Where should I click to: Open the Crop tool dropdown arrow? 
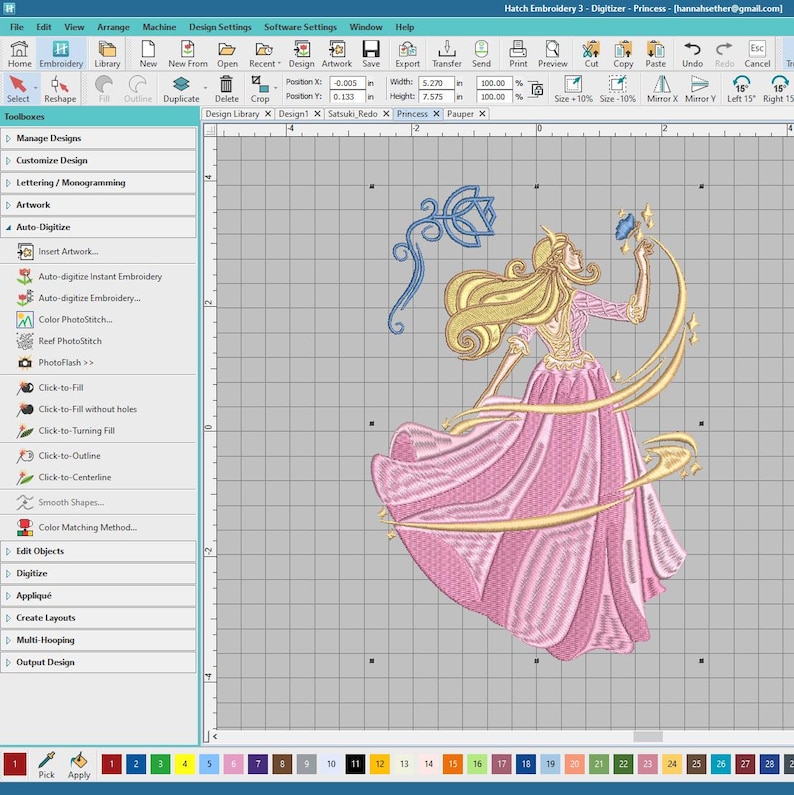point(275,88)
